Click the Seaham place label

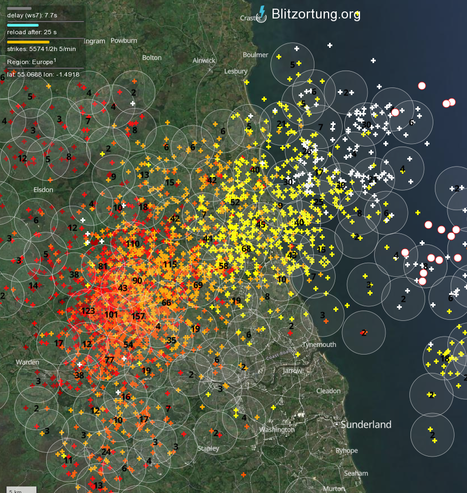(x=356, y=473)
